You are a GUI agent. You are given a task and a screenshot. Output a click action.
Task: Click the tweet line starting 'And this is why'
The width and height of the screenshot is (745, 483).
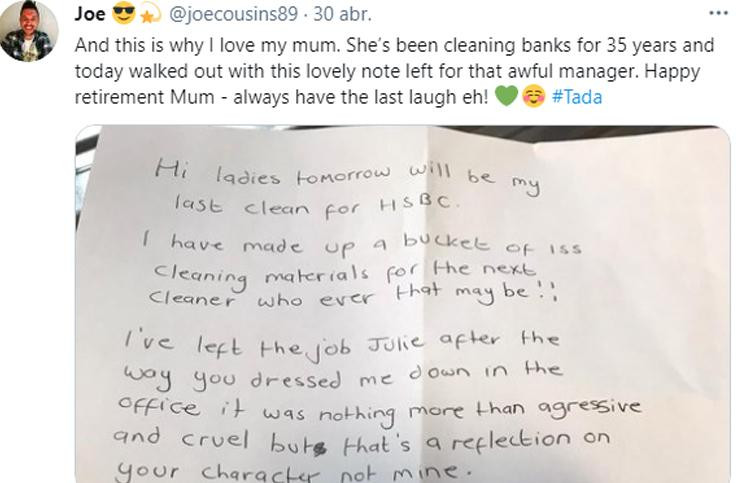pyautogui.click(x=394, y=46)
